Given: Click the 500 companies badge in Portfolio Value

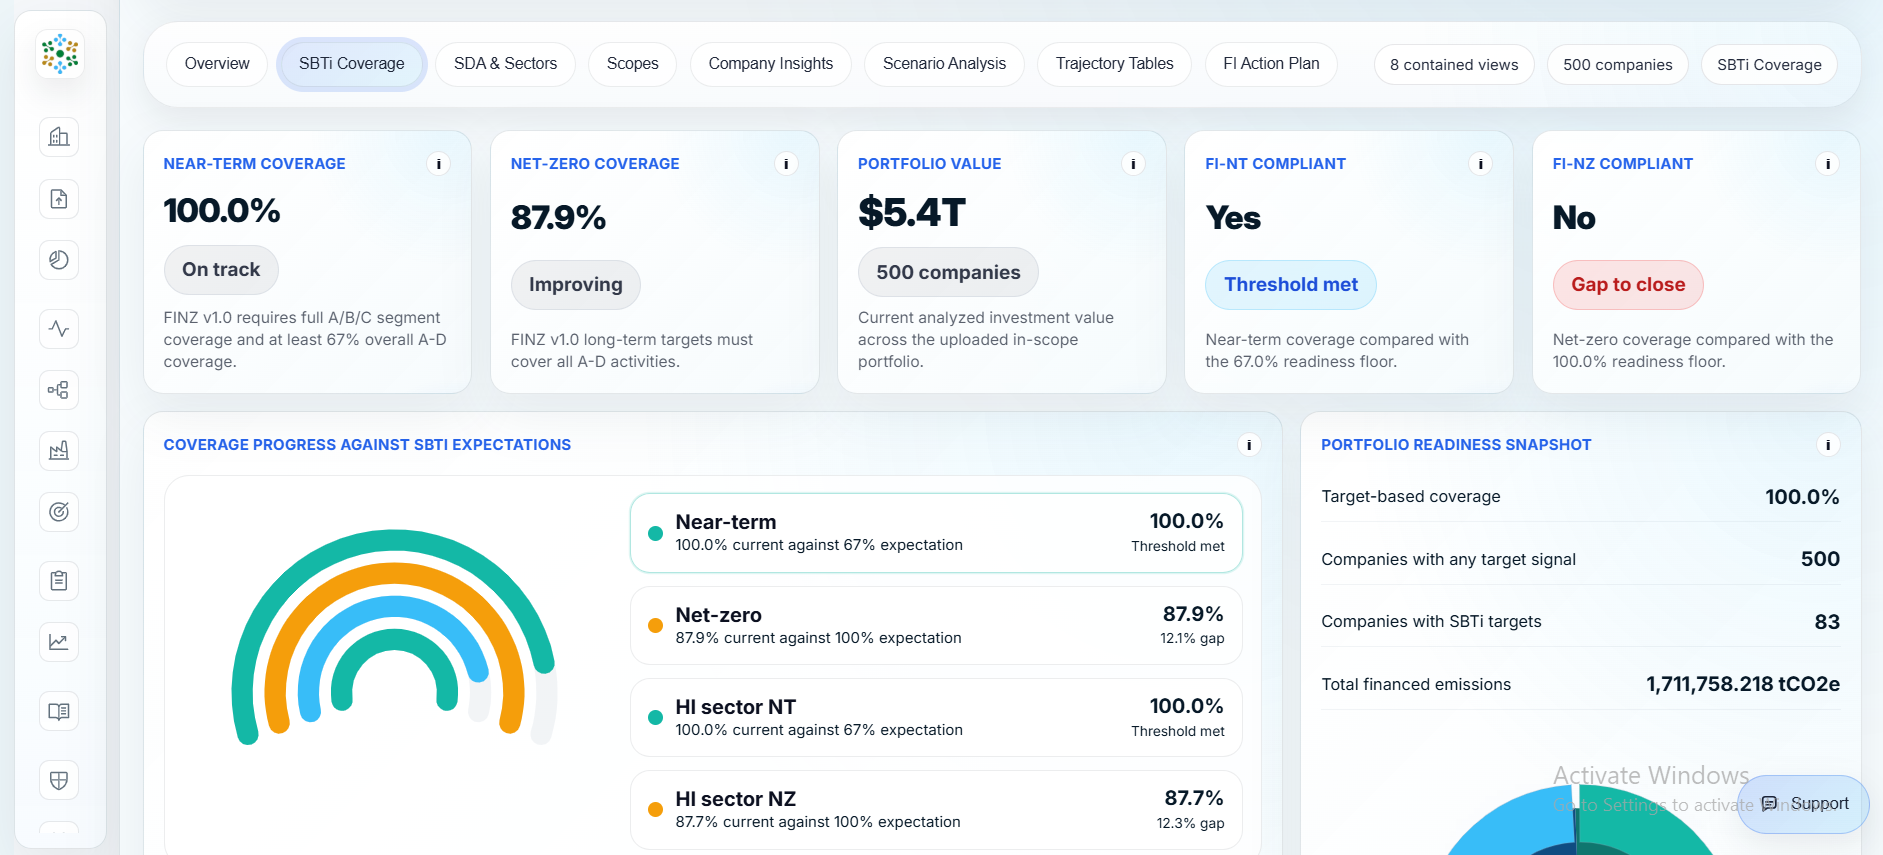Looking at the screenshot, I should coord(948,273).
